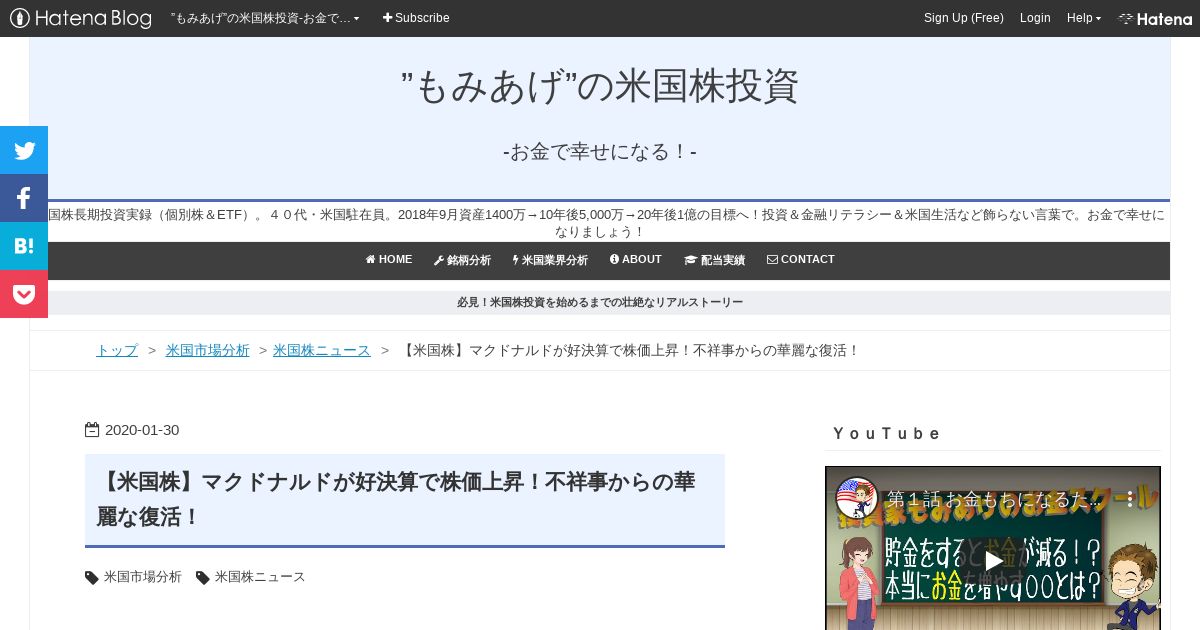The width and height of the screenshot is (1200, 630).
Task: Open the Hatena Blog logo link
Action: 81,18
